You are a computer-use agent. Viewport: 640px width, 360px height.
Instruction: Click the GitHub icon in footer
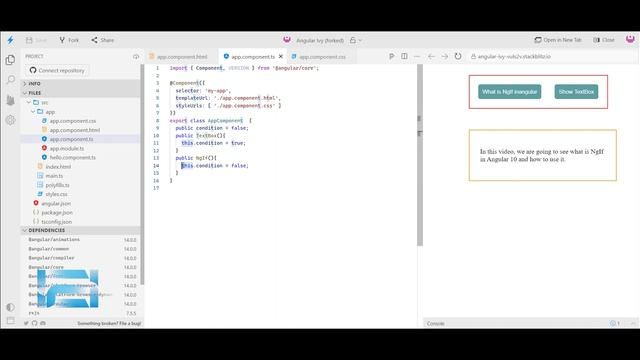[x=35, y=323]
